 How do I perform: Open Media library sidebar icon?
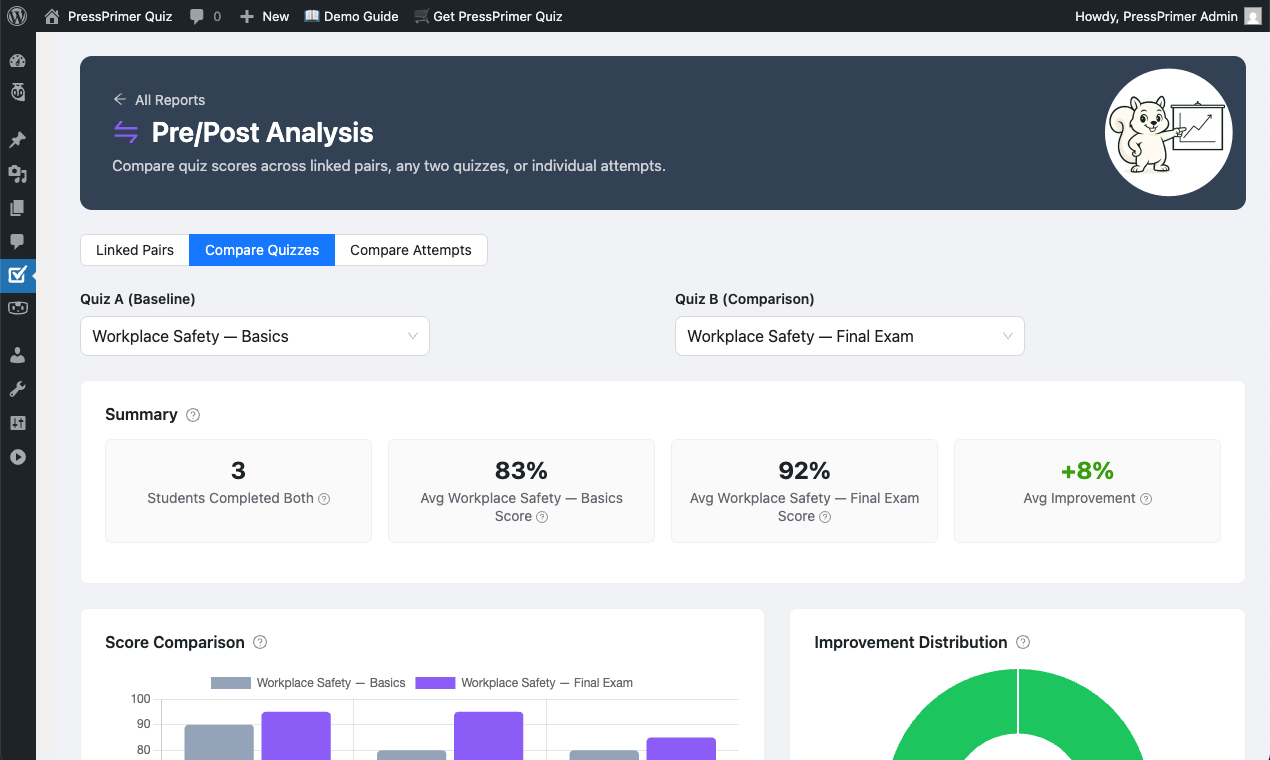17,174
